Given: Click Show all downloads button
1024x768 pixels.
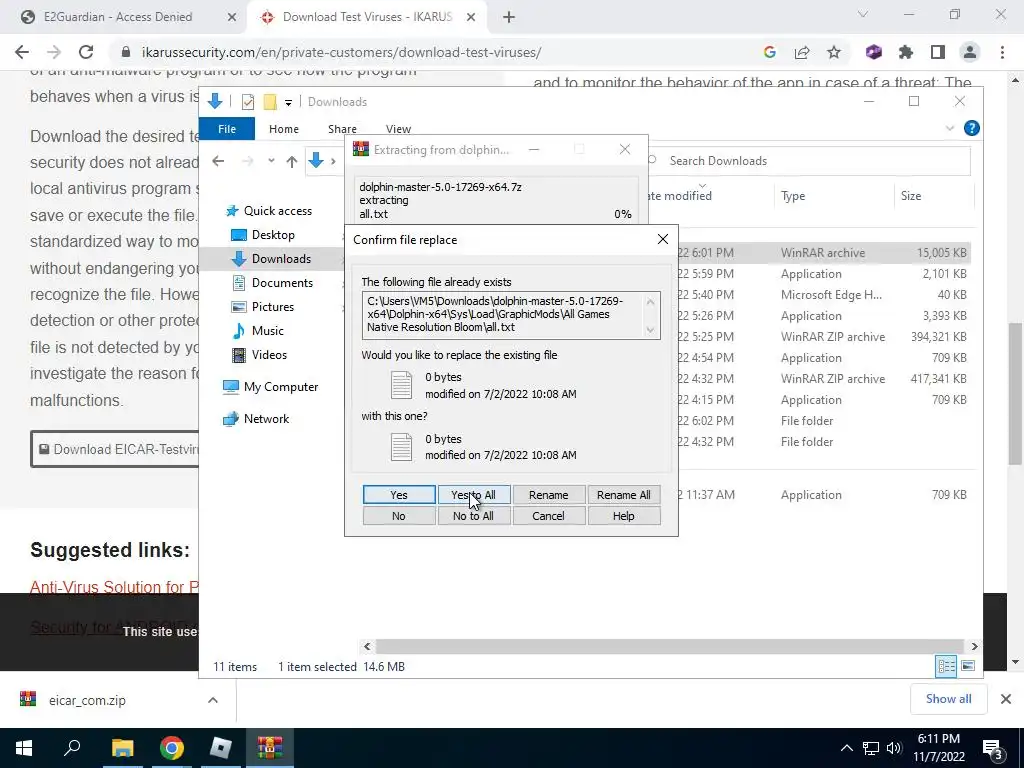Looking at the screenshot, I should pyautogui.click(x=948, y=699).
